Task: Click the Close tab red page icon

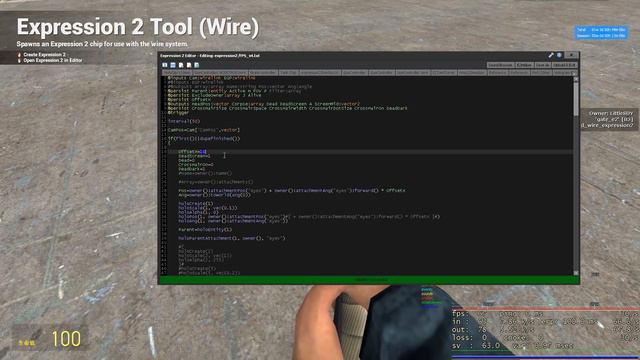Action: point(189,65)
